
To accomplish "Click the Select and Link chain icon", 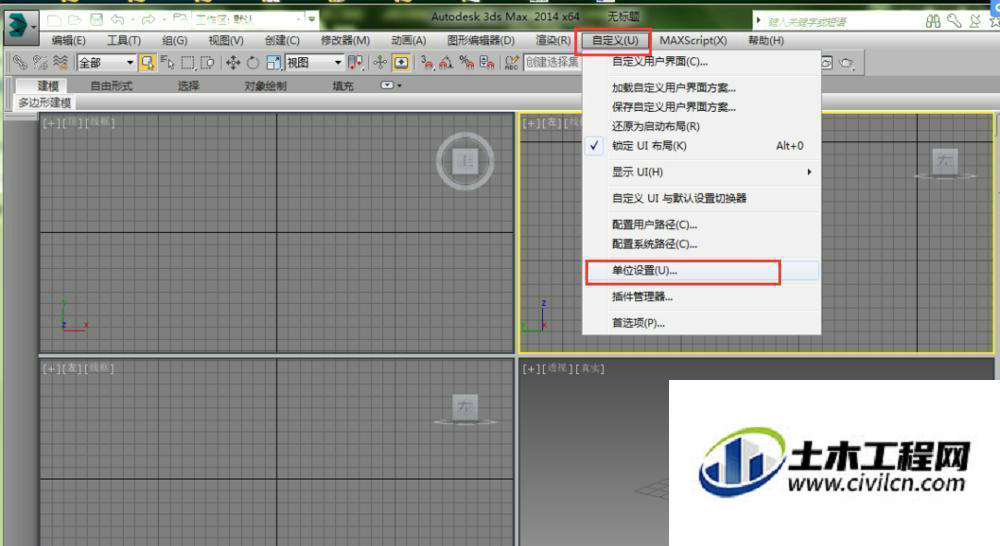I will click(20, 62).
